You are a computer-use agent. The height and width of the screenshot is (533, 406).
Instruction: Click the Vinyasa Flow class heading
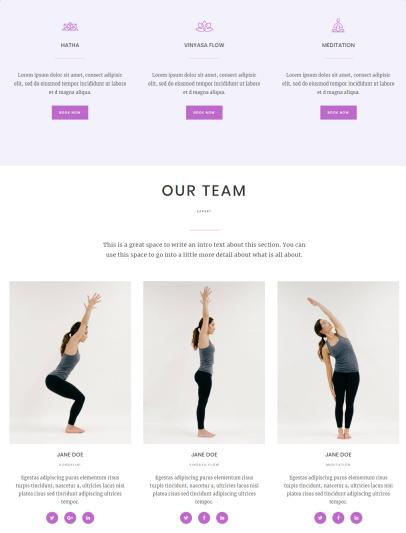[204, 45]
